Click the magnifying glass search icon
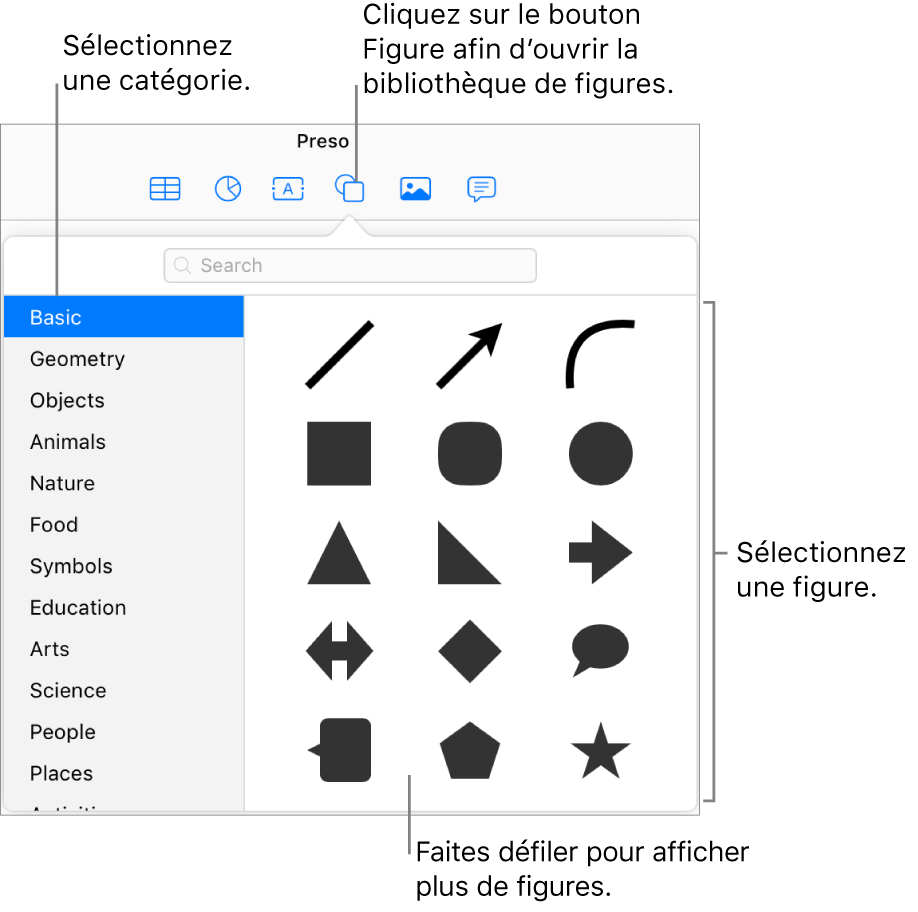The image size is (918, 912). click(x=182, y=265)
